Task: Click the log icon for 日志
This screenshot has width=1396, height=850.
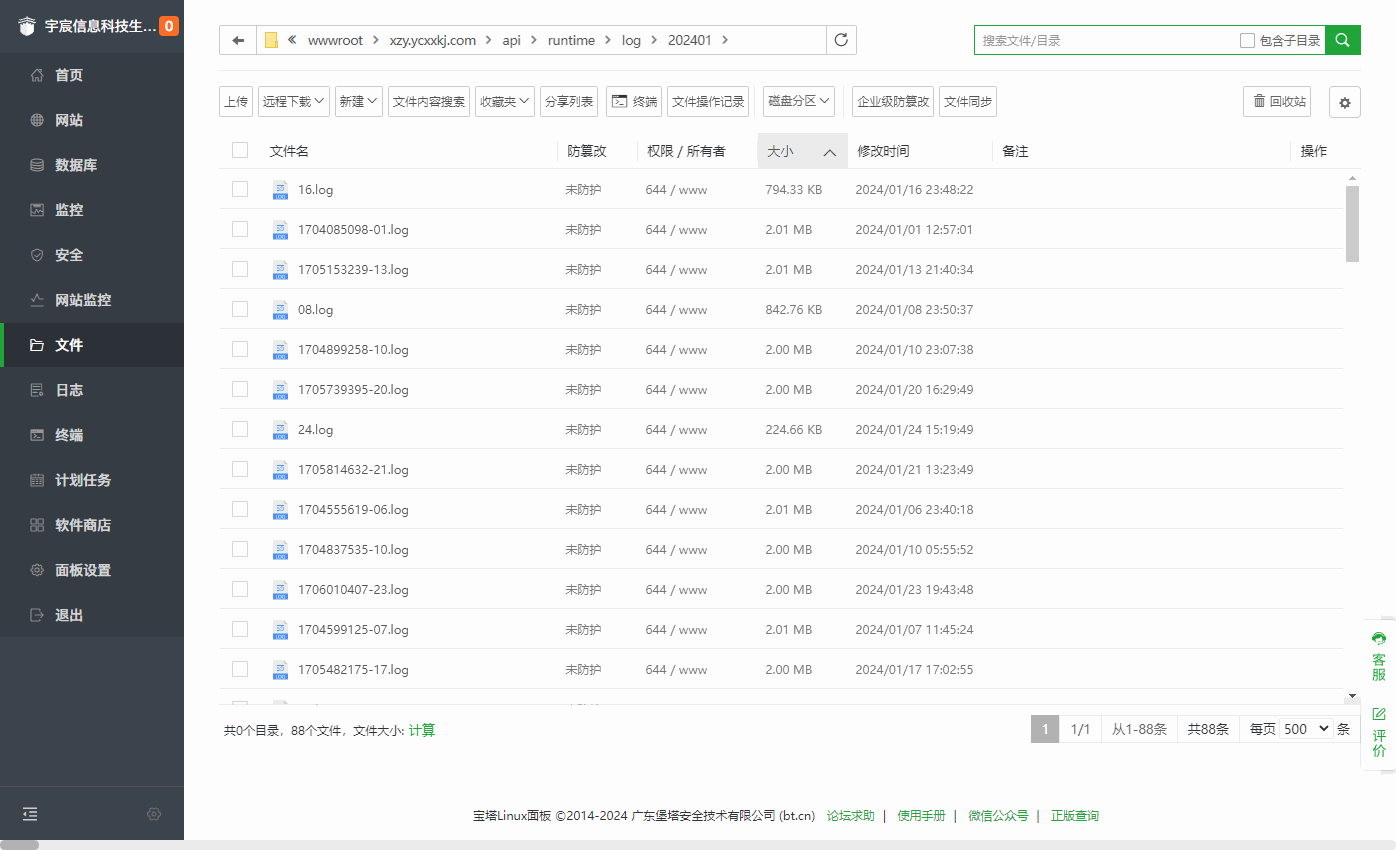Action: (x=37, y=390)
